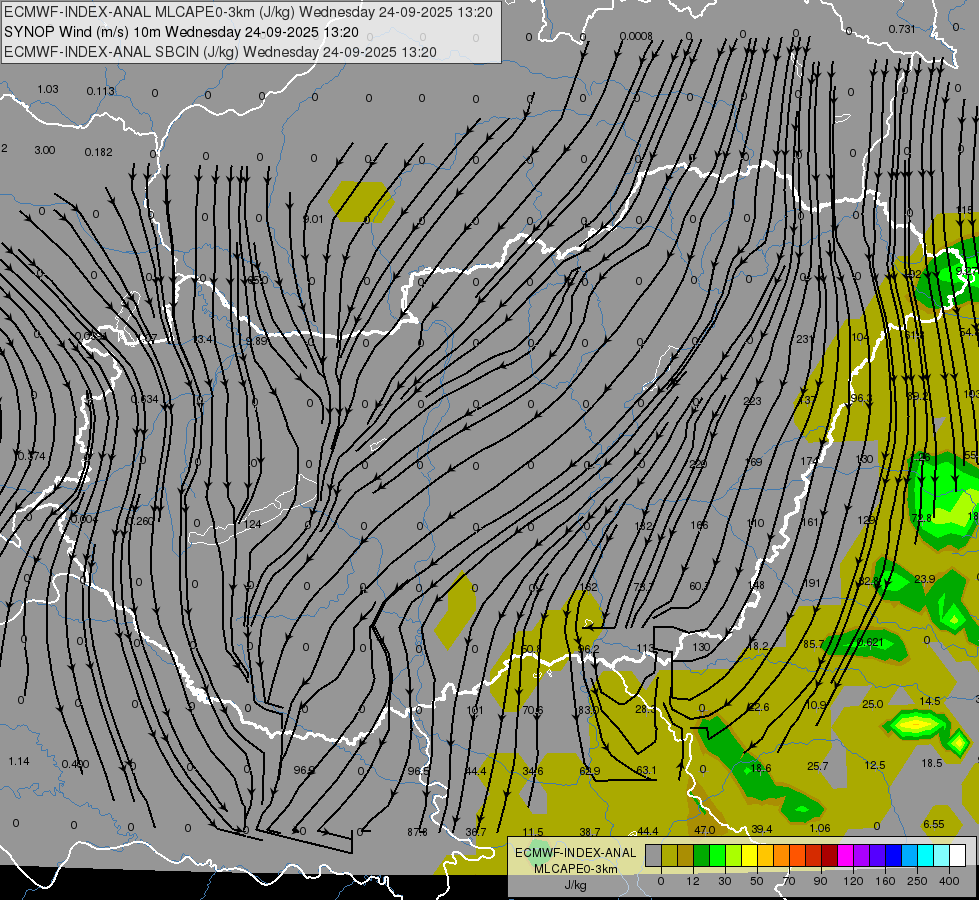Image resolution: width=979 pixels, height=900 pixels.
Task: Click the legend tick label 12
Action: [x=692, y=881]
